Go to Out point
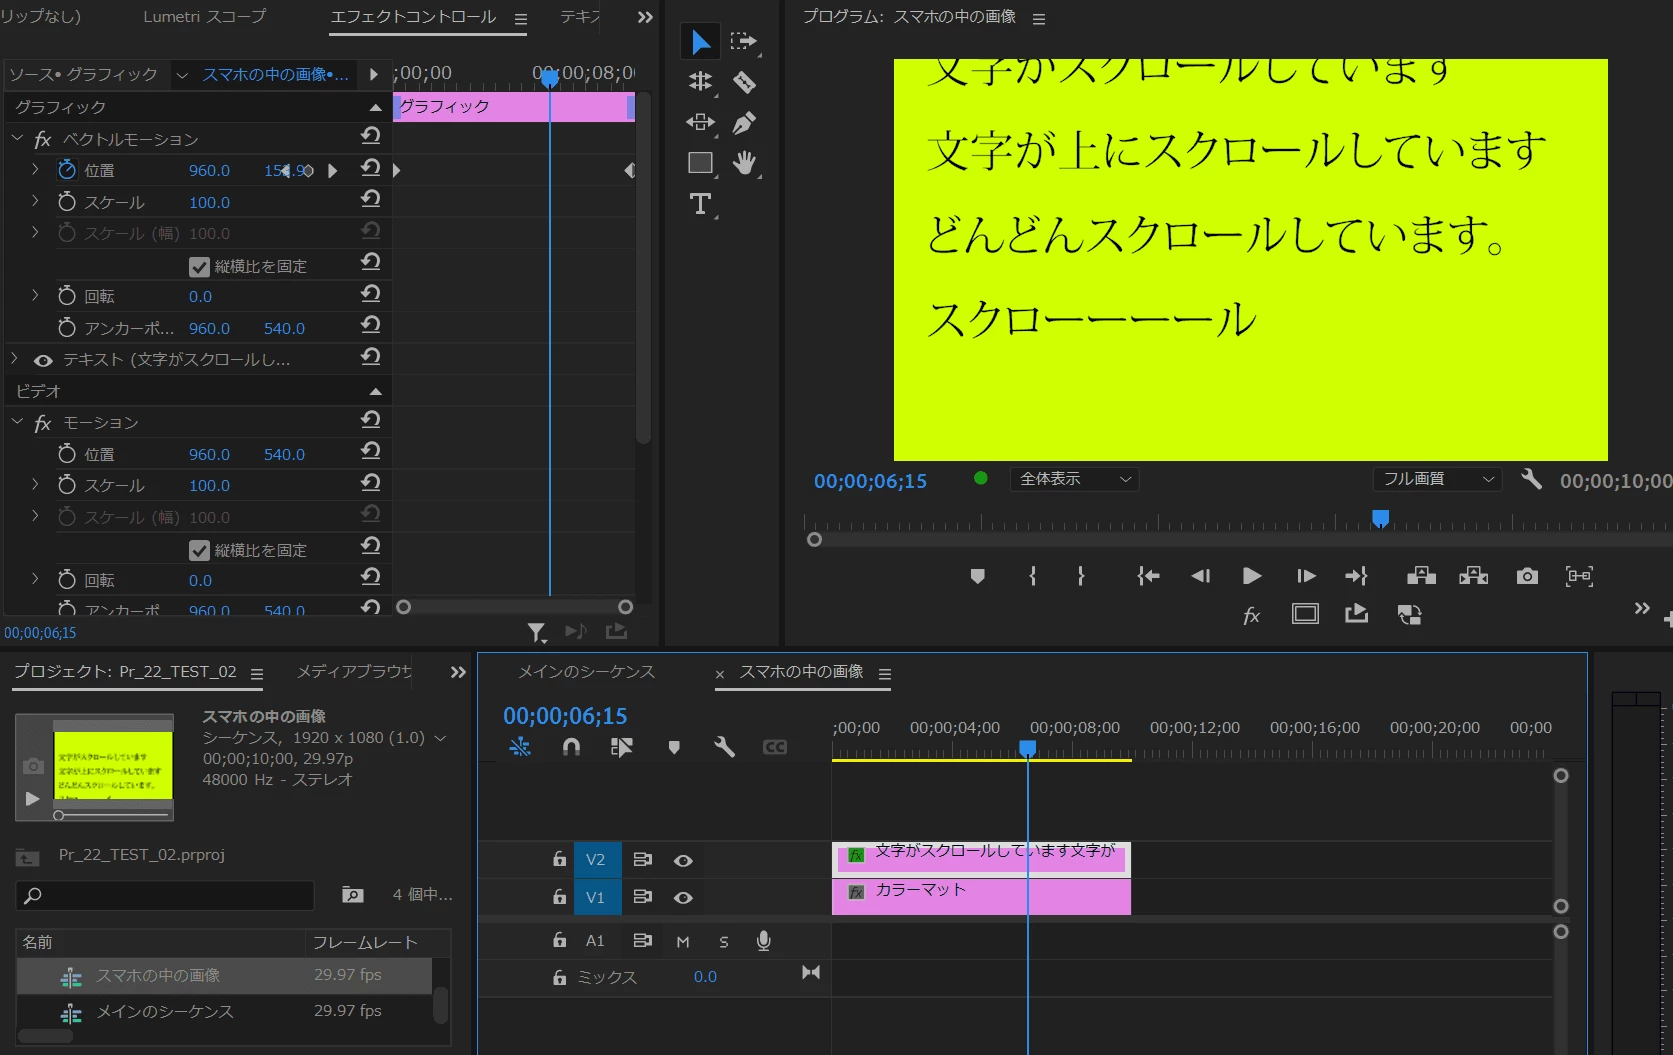1673x1055 pixels. 1357,576
